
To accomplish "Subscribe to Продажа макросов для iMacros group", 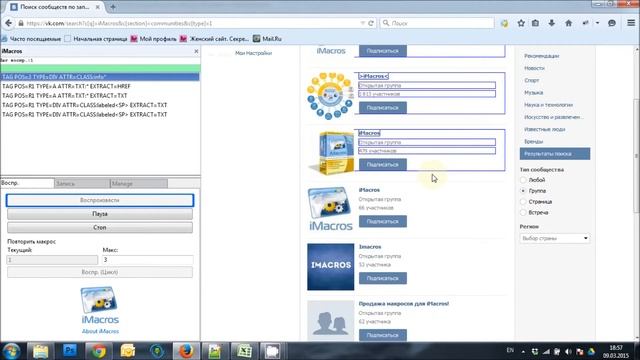I will [x=383, y=335].
